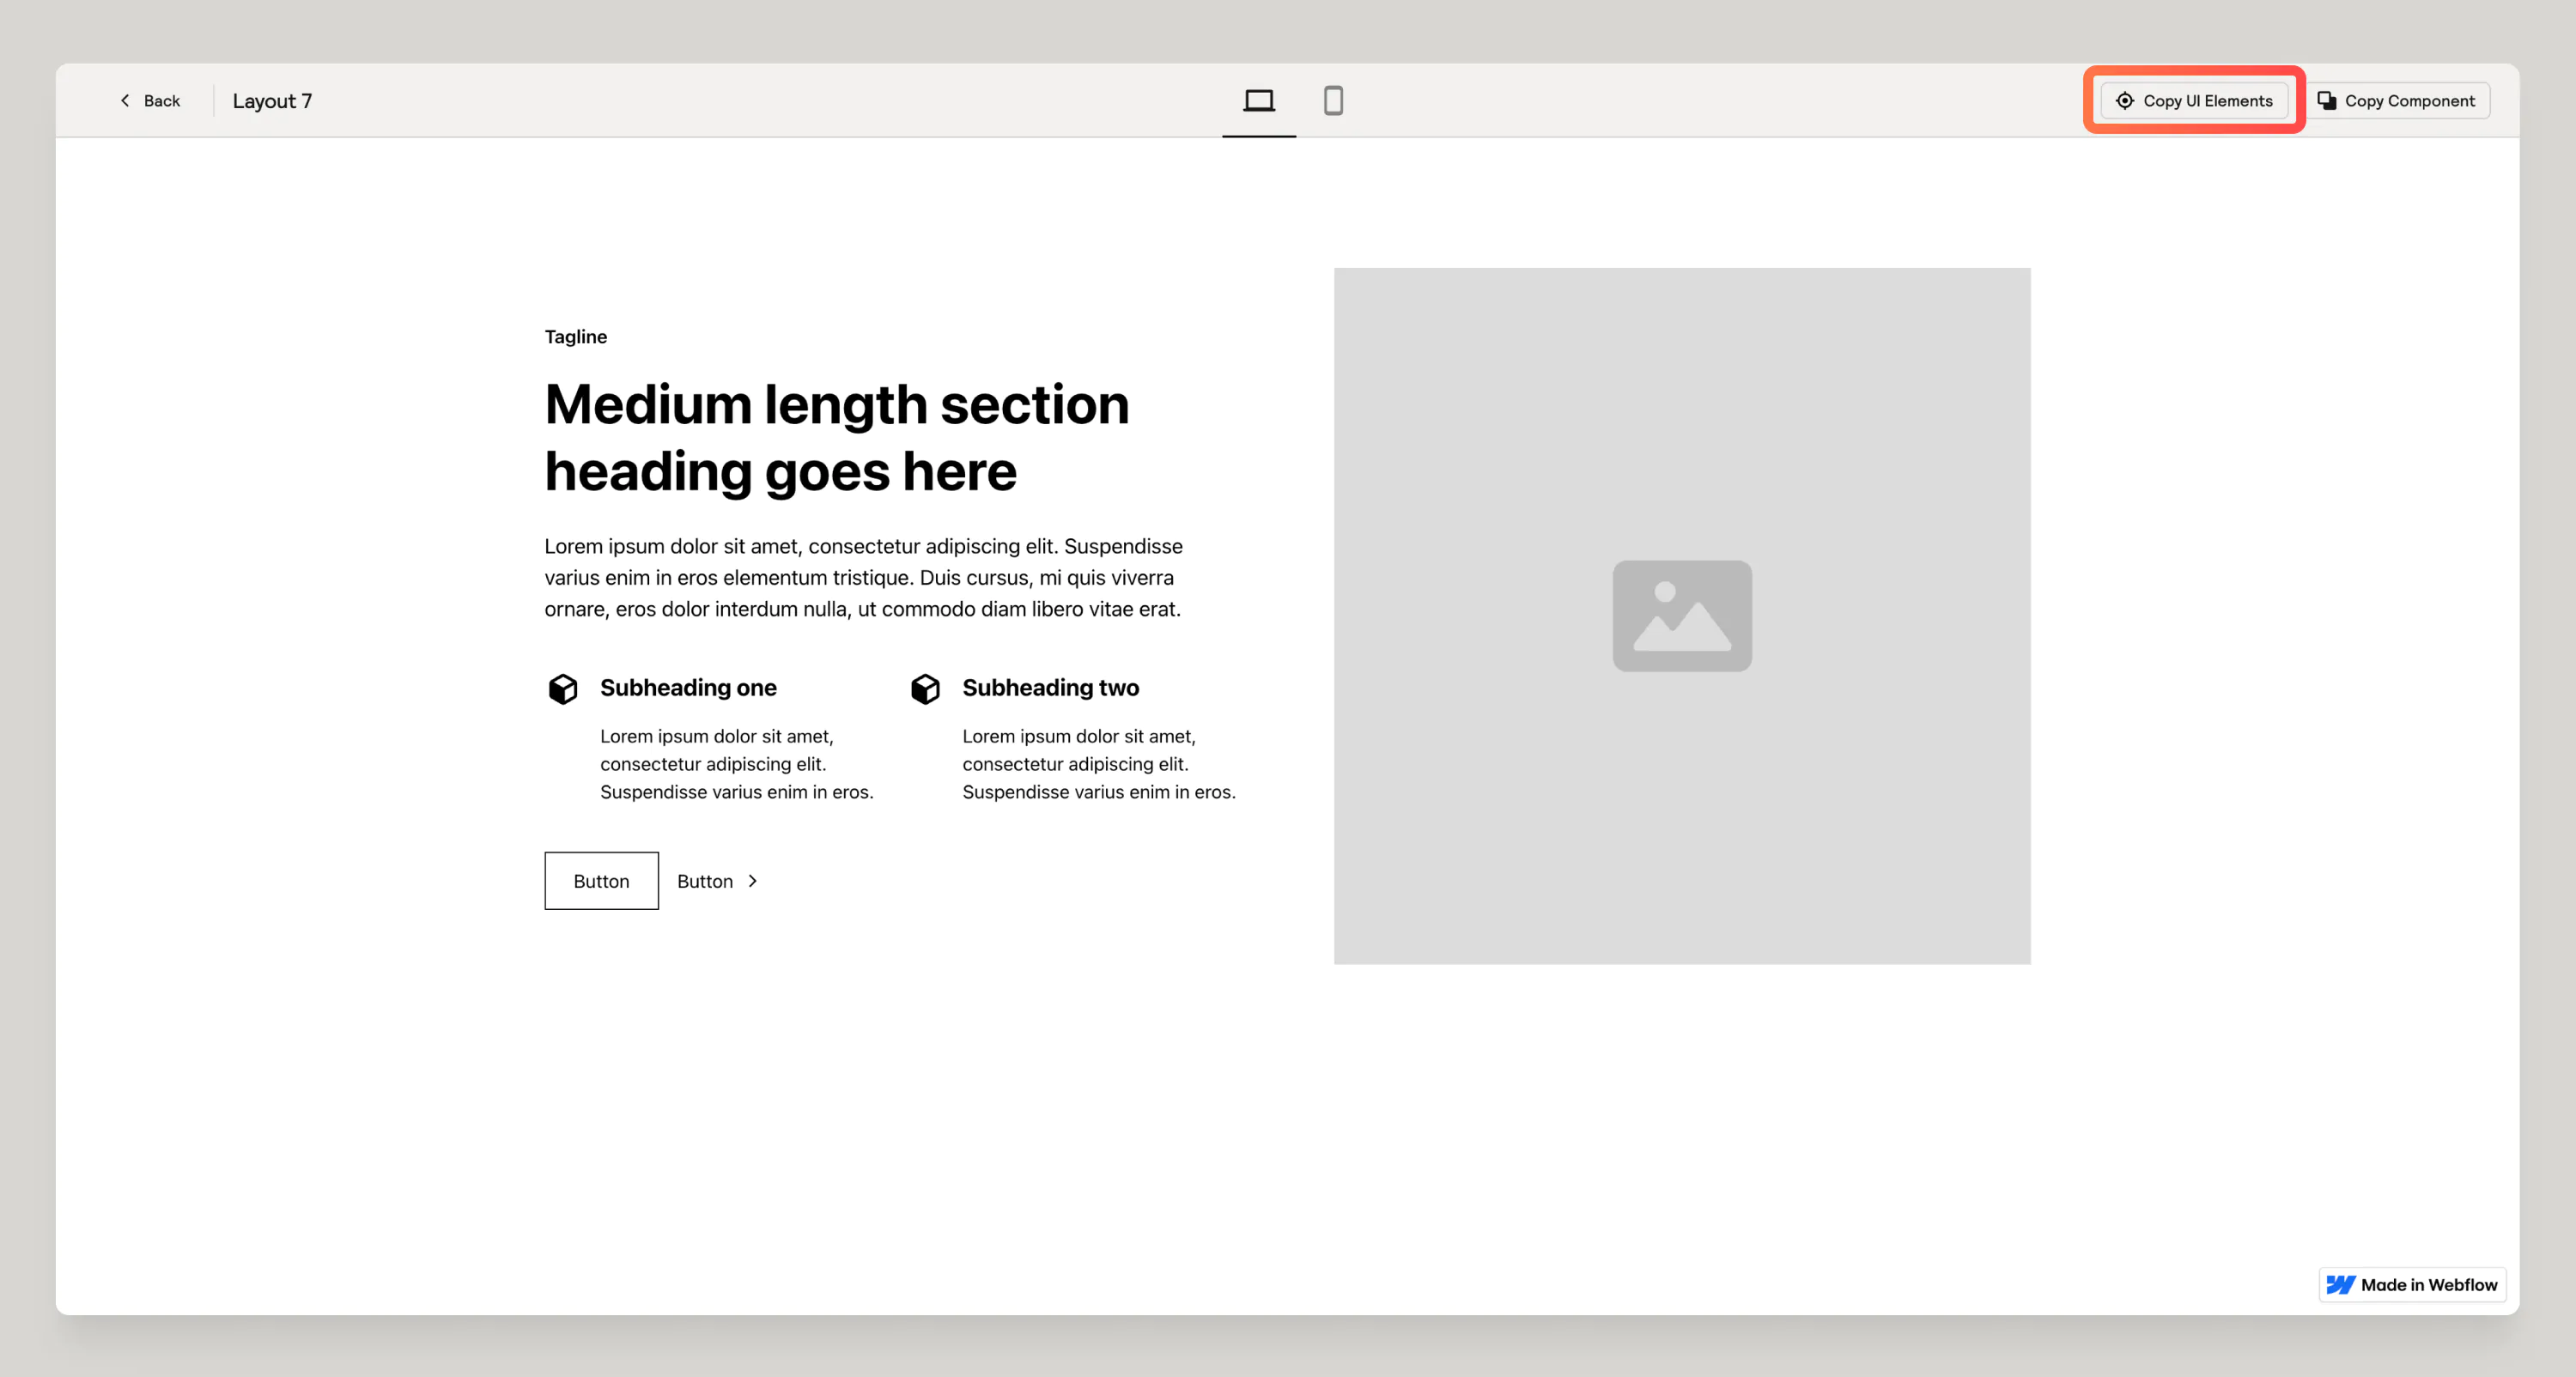Click the main Lorem ipsum paragraph
Image resolution: width=2576 pixels, height=1377 pixels.
coord(863,578)
